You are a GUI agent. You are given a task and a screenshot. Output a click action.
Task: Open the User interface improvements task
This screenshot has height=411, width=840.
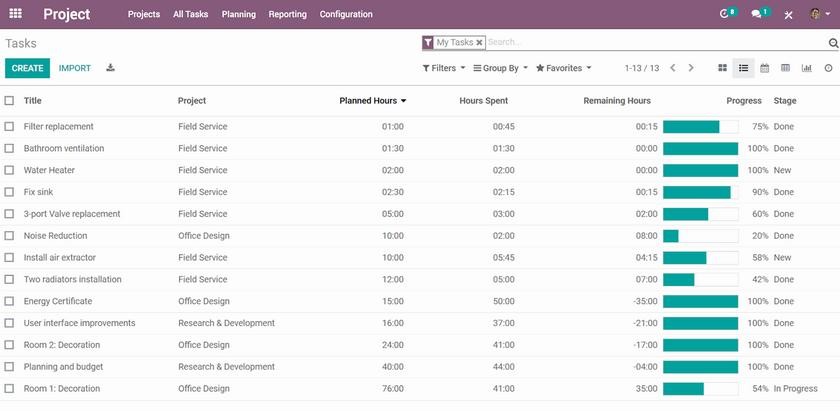pos(79,323)
